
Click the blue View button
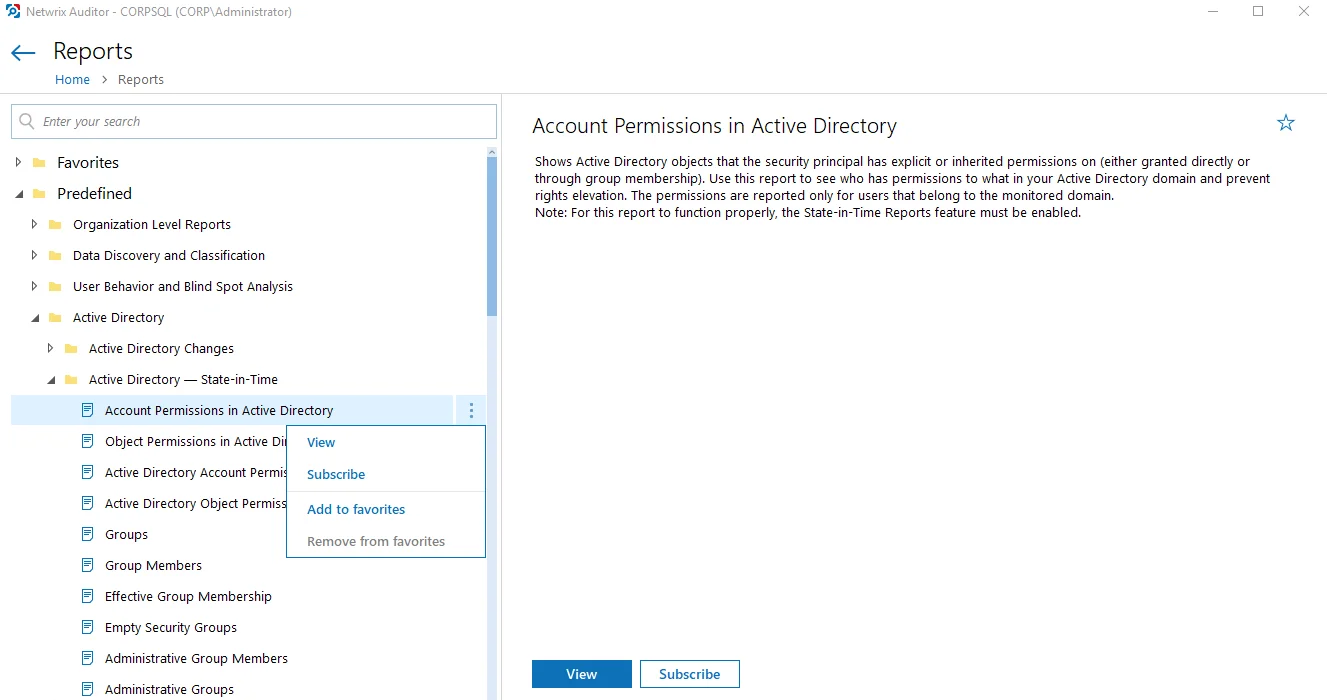582,674
